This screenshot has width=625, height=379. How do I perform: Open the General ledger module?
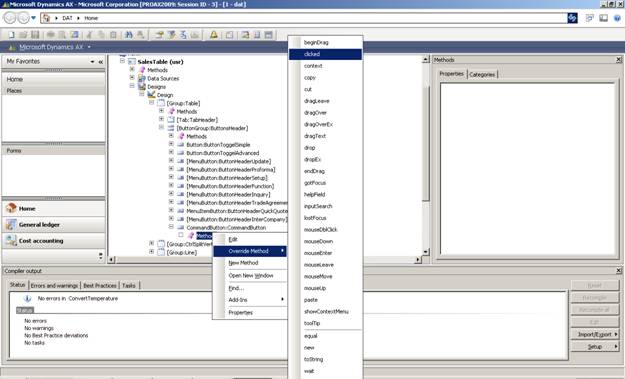point(54,225)
